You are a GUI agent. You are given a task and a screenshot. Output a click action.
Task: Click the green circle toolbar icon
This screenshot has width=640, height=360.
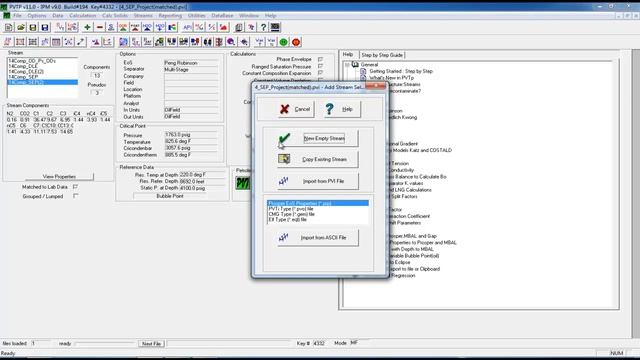tap(284, 42)
